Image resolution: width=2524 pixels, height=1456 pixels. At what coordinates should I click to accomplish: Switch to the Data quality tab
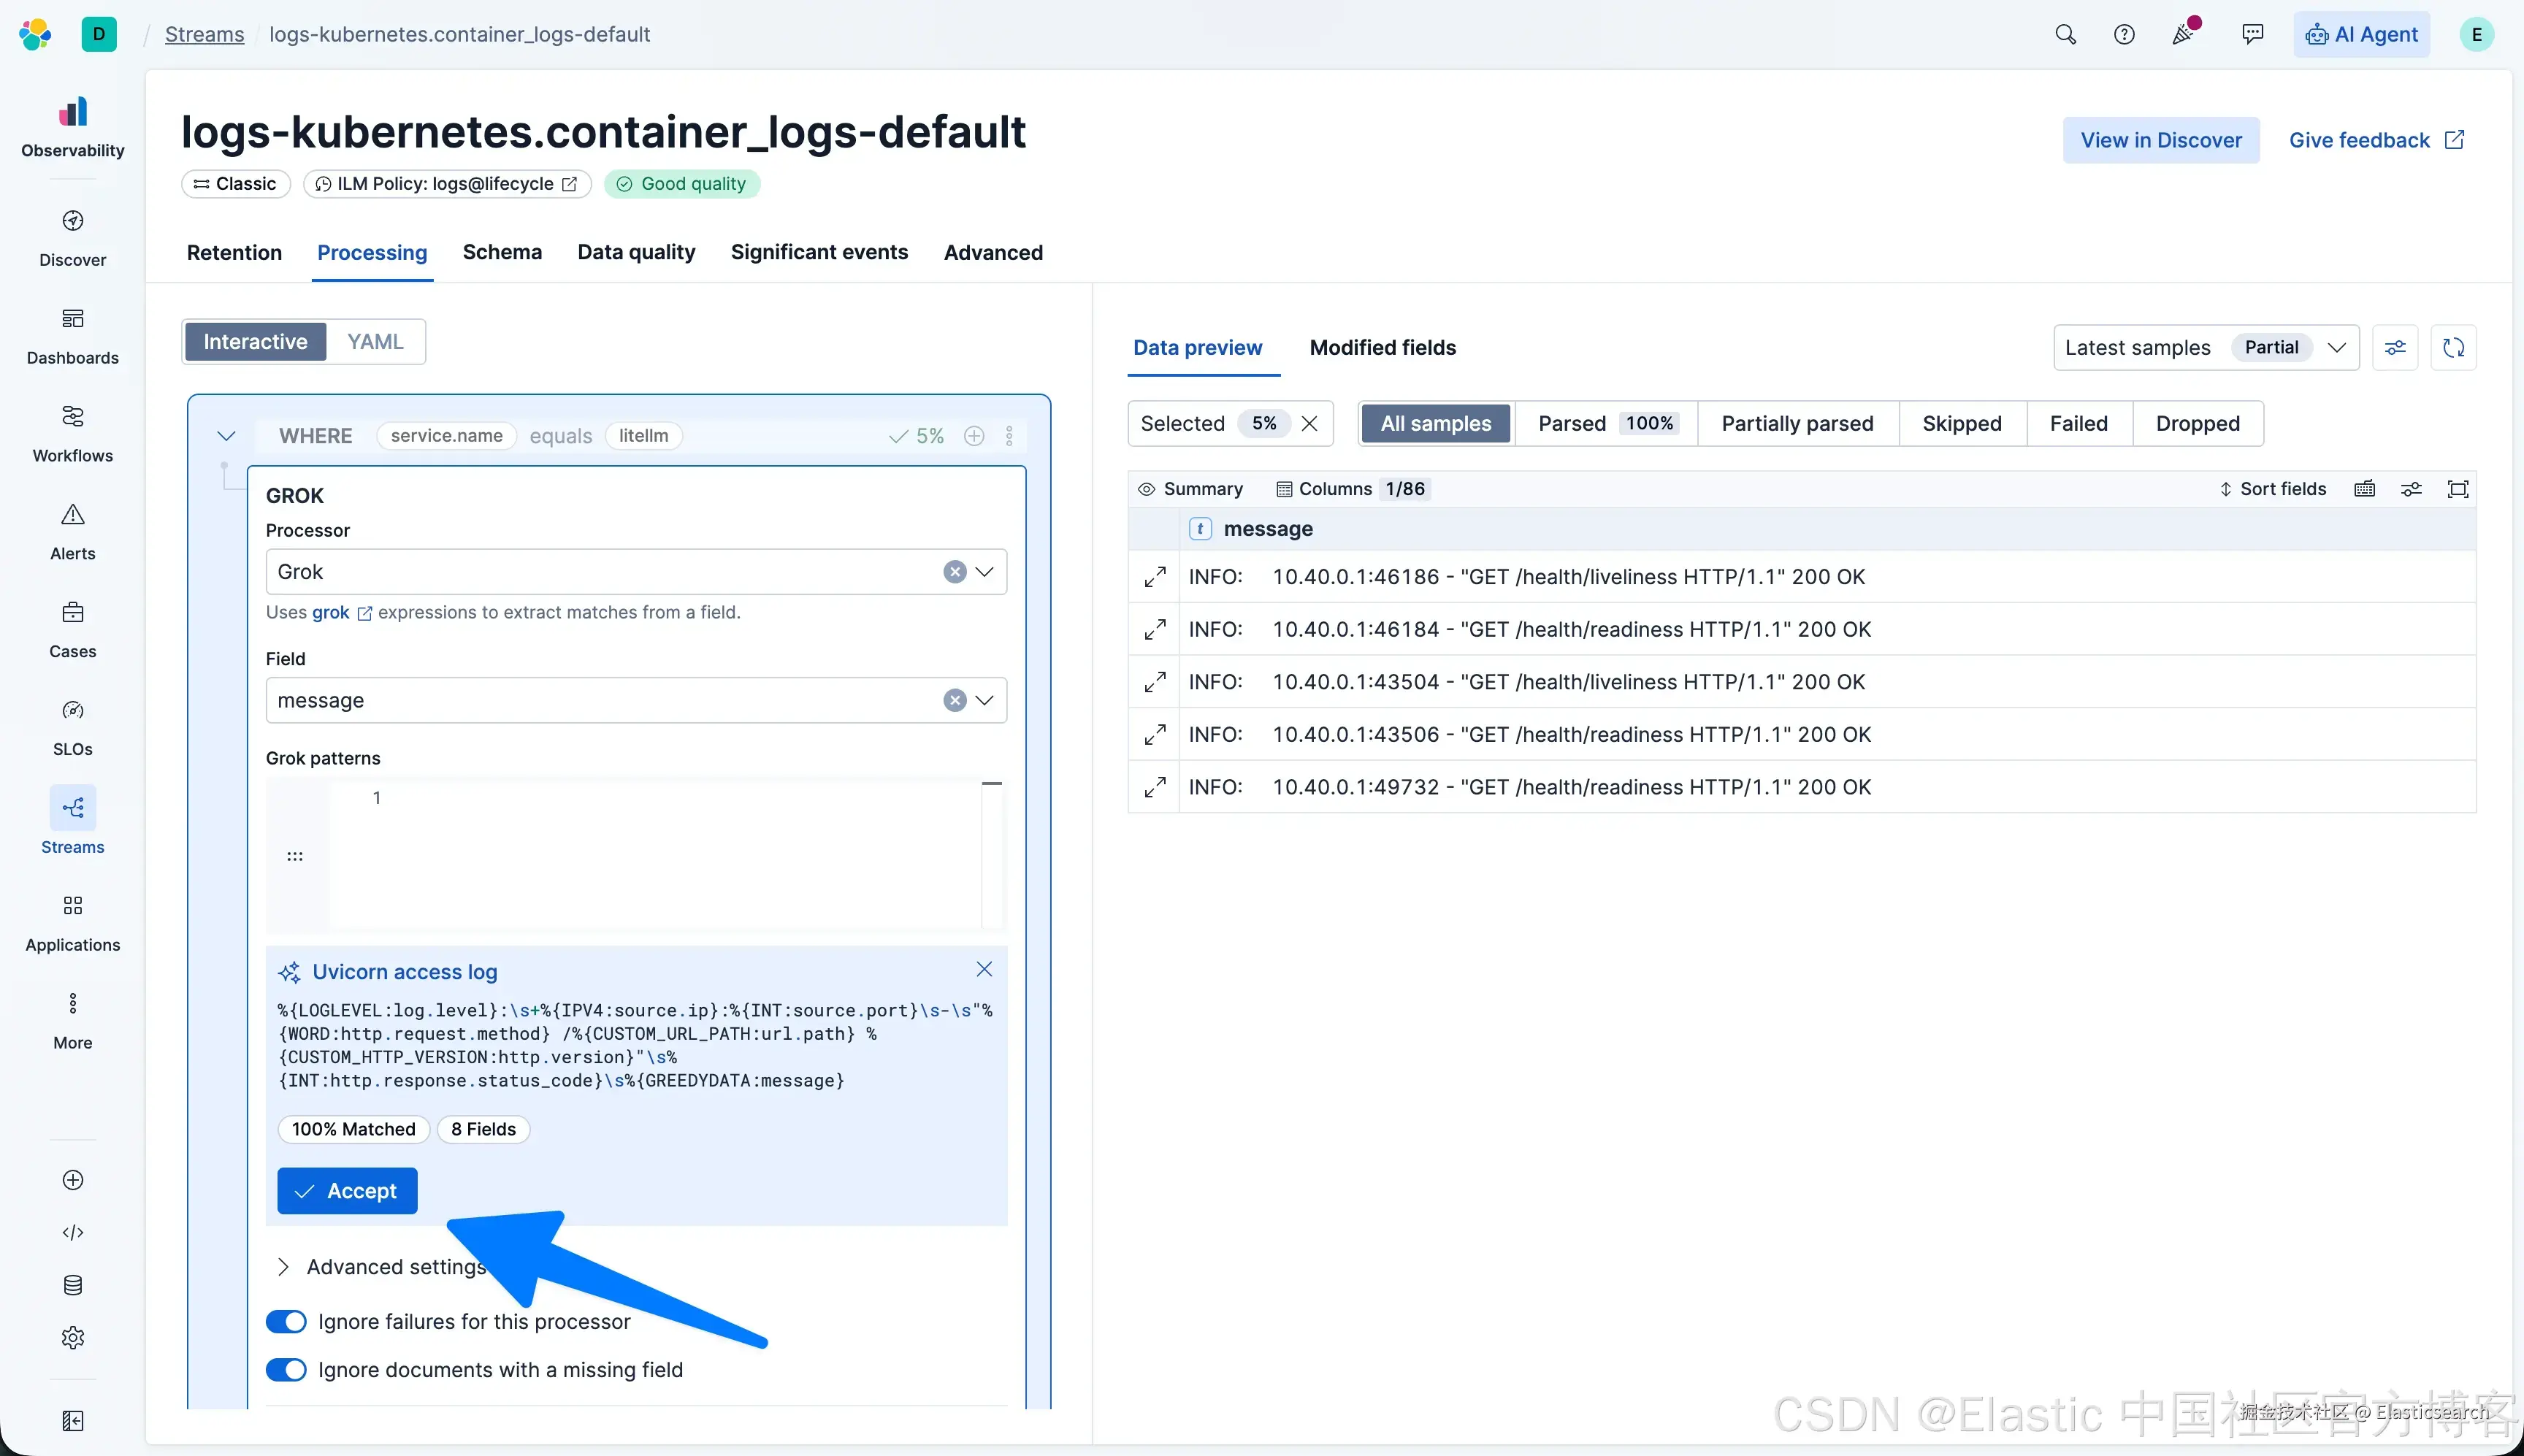tap(636, 252)
